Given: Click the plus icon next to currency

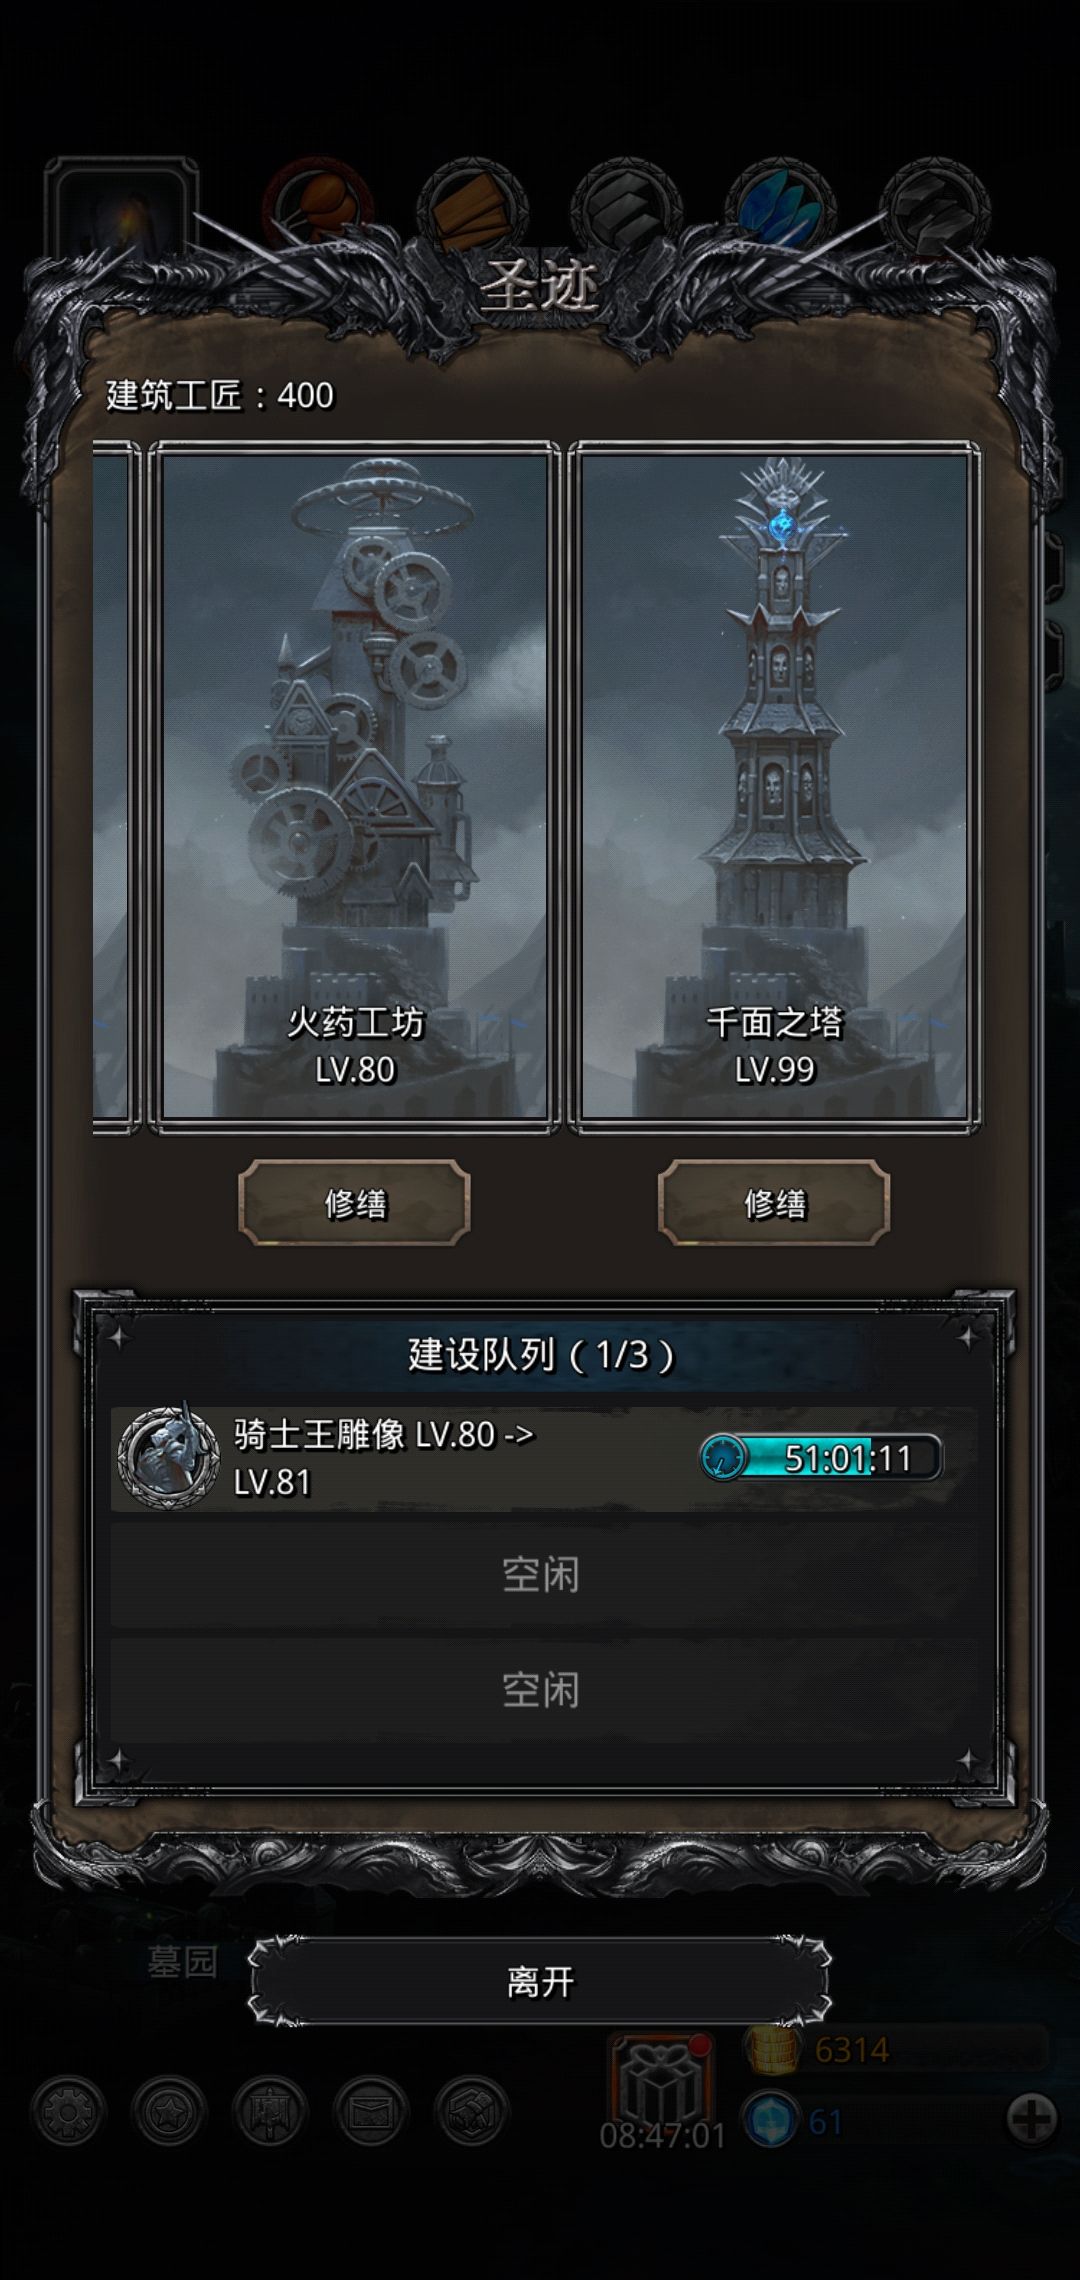Looking at the screenshot, I should point(1031,2118).
